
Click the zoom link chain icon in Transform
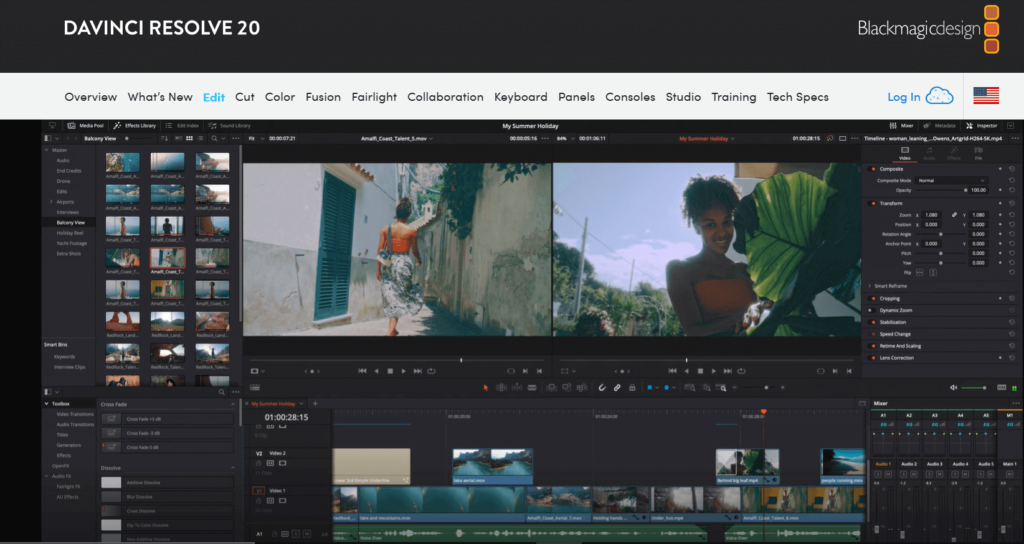(x=954, y=215)
